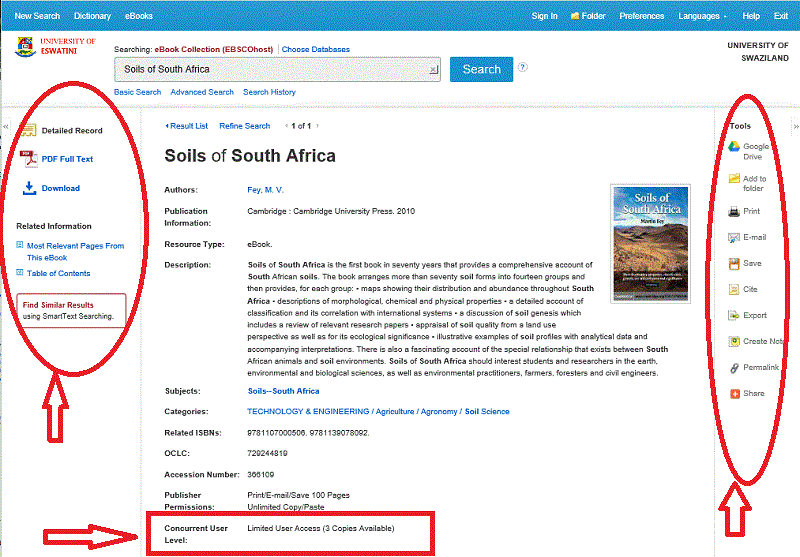The image size is (800, 557).
Task: Click the Print tool icon
Action: click(734, 211)
